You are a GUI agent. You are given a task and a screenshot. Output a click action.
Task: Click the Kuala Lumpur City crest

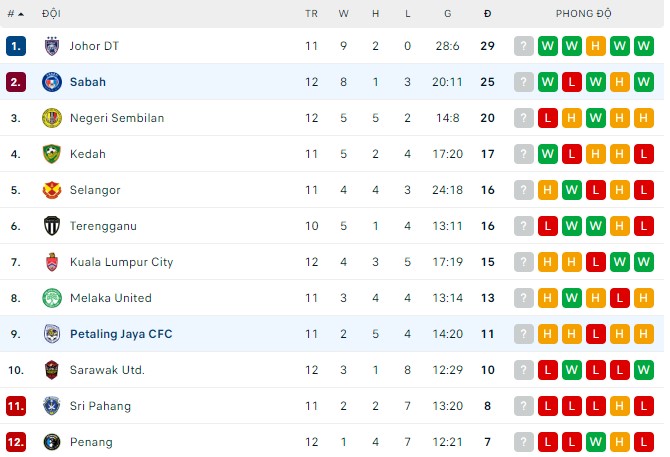click(52, 262)
